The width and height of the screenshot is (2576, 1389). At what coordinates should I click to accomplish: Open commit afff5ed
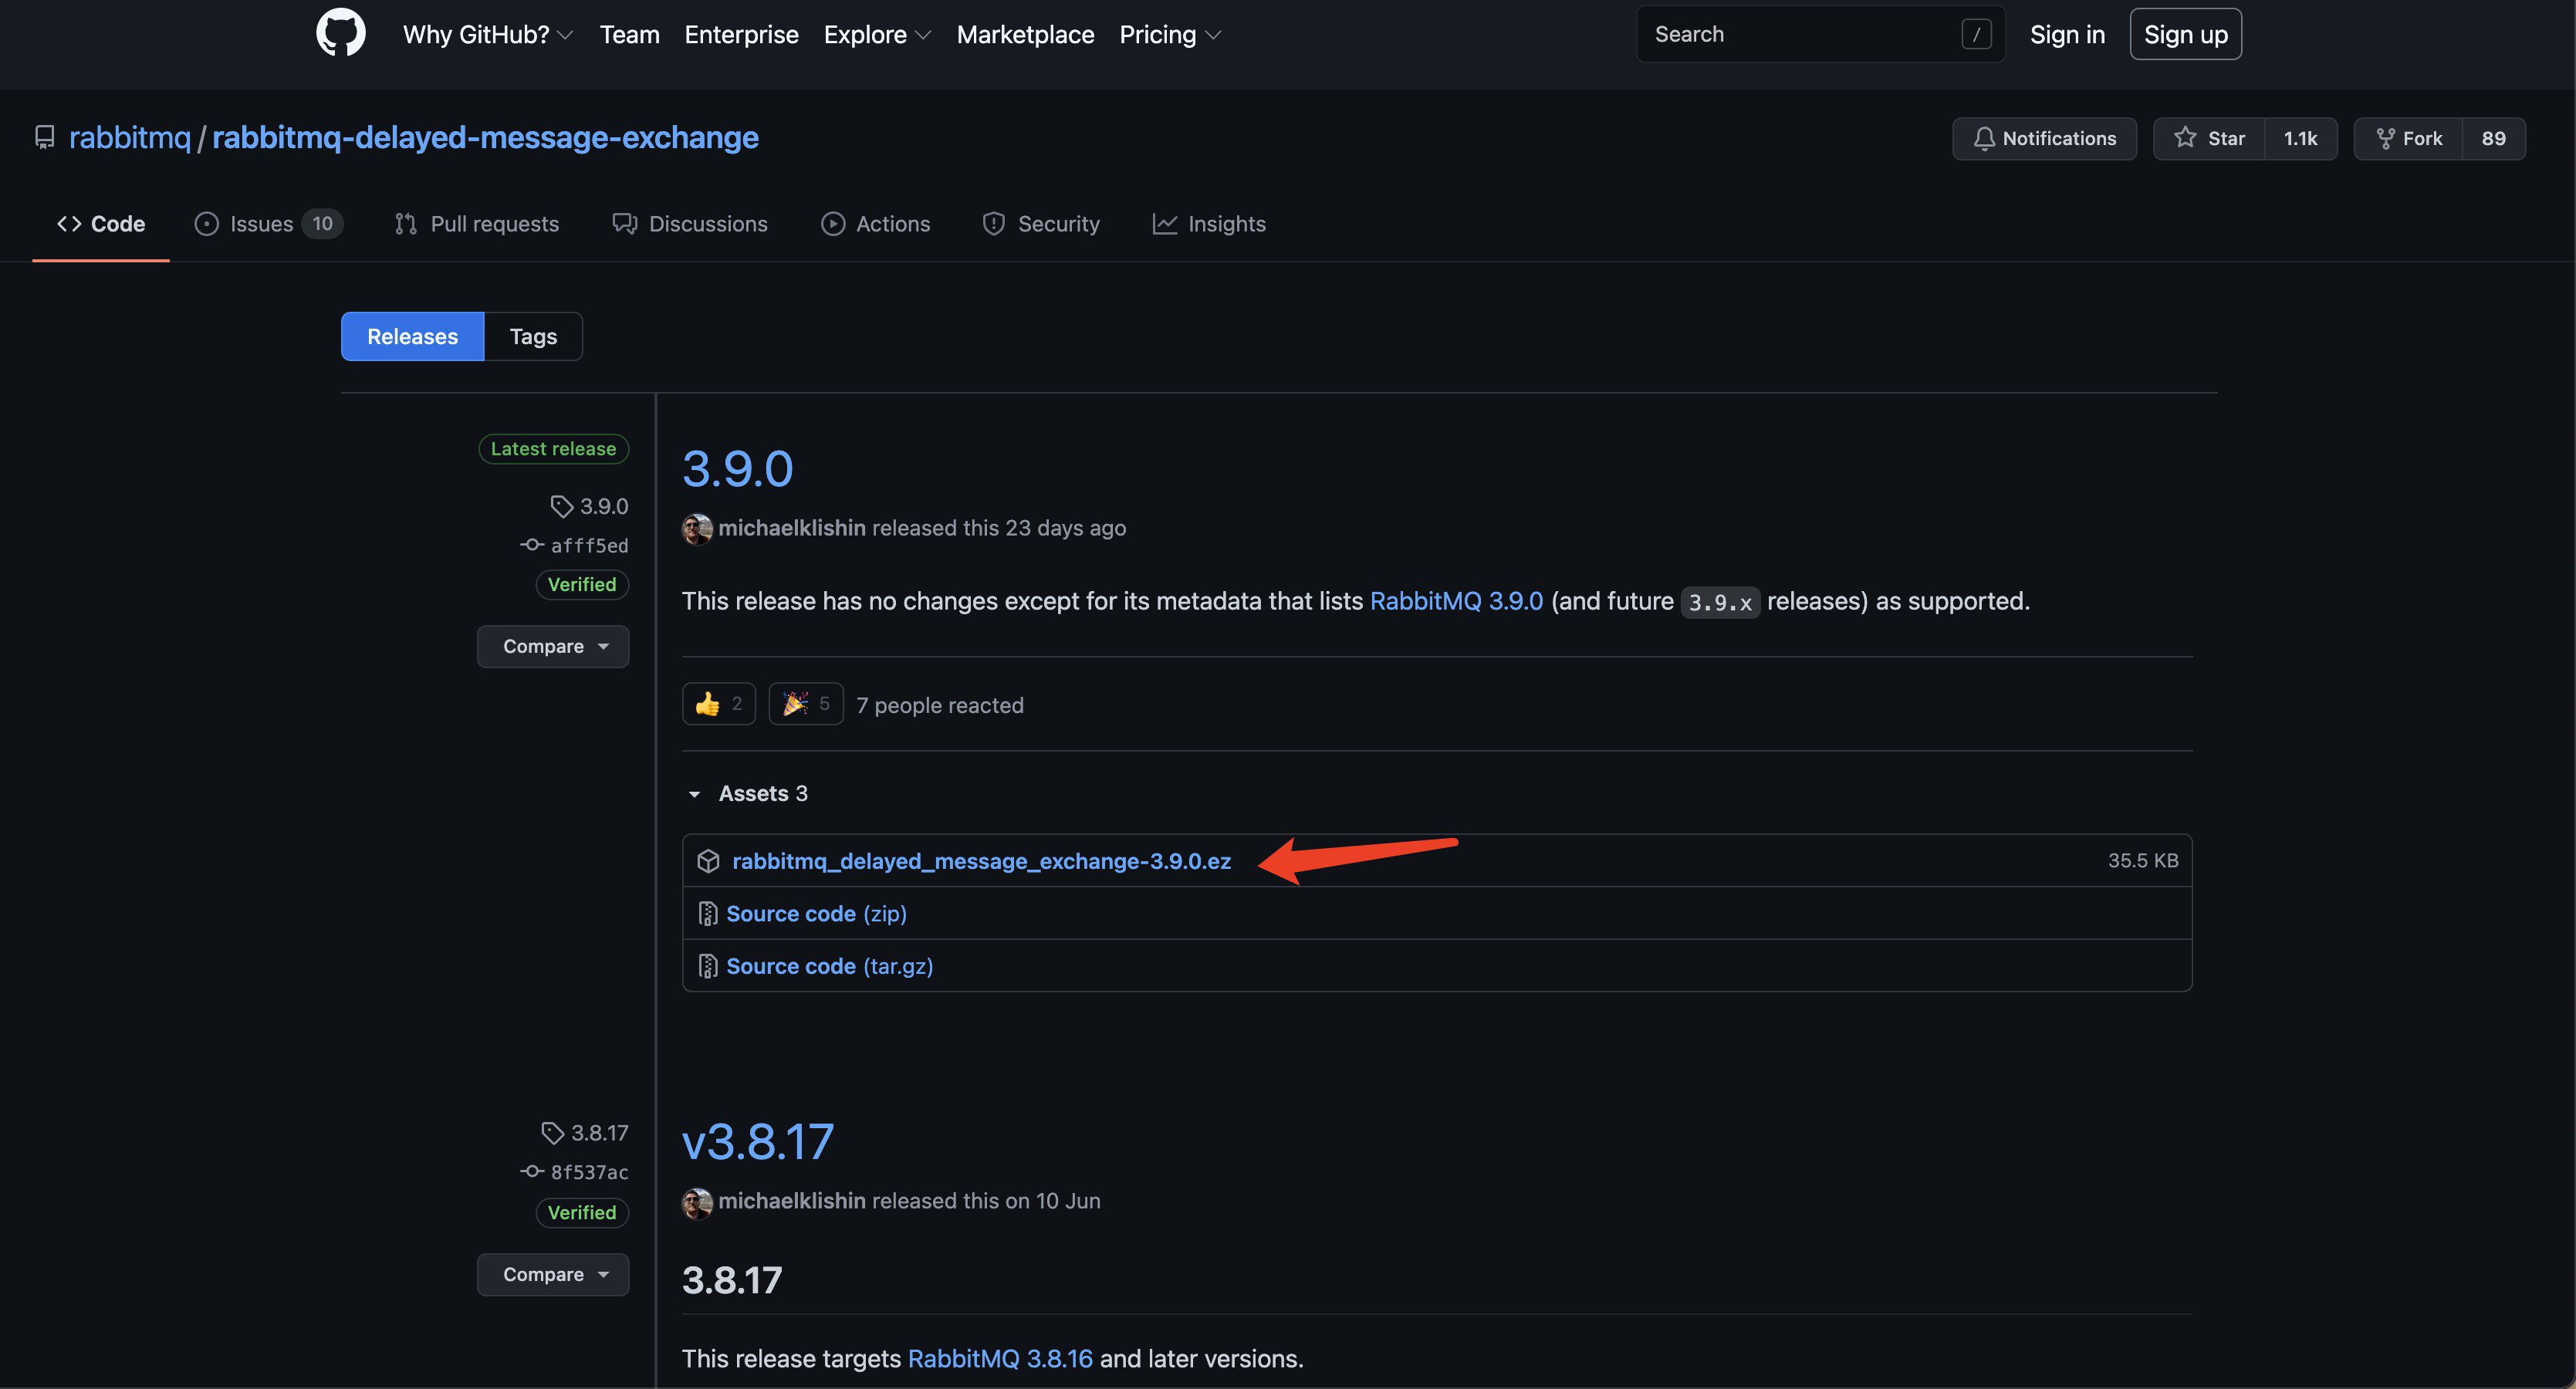588,545
